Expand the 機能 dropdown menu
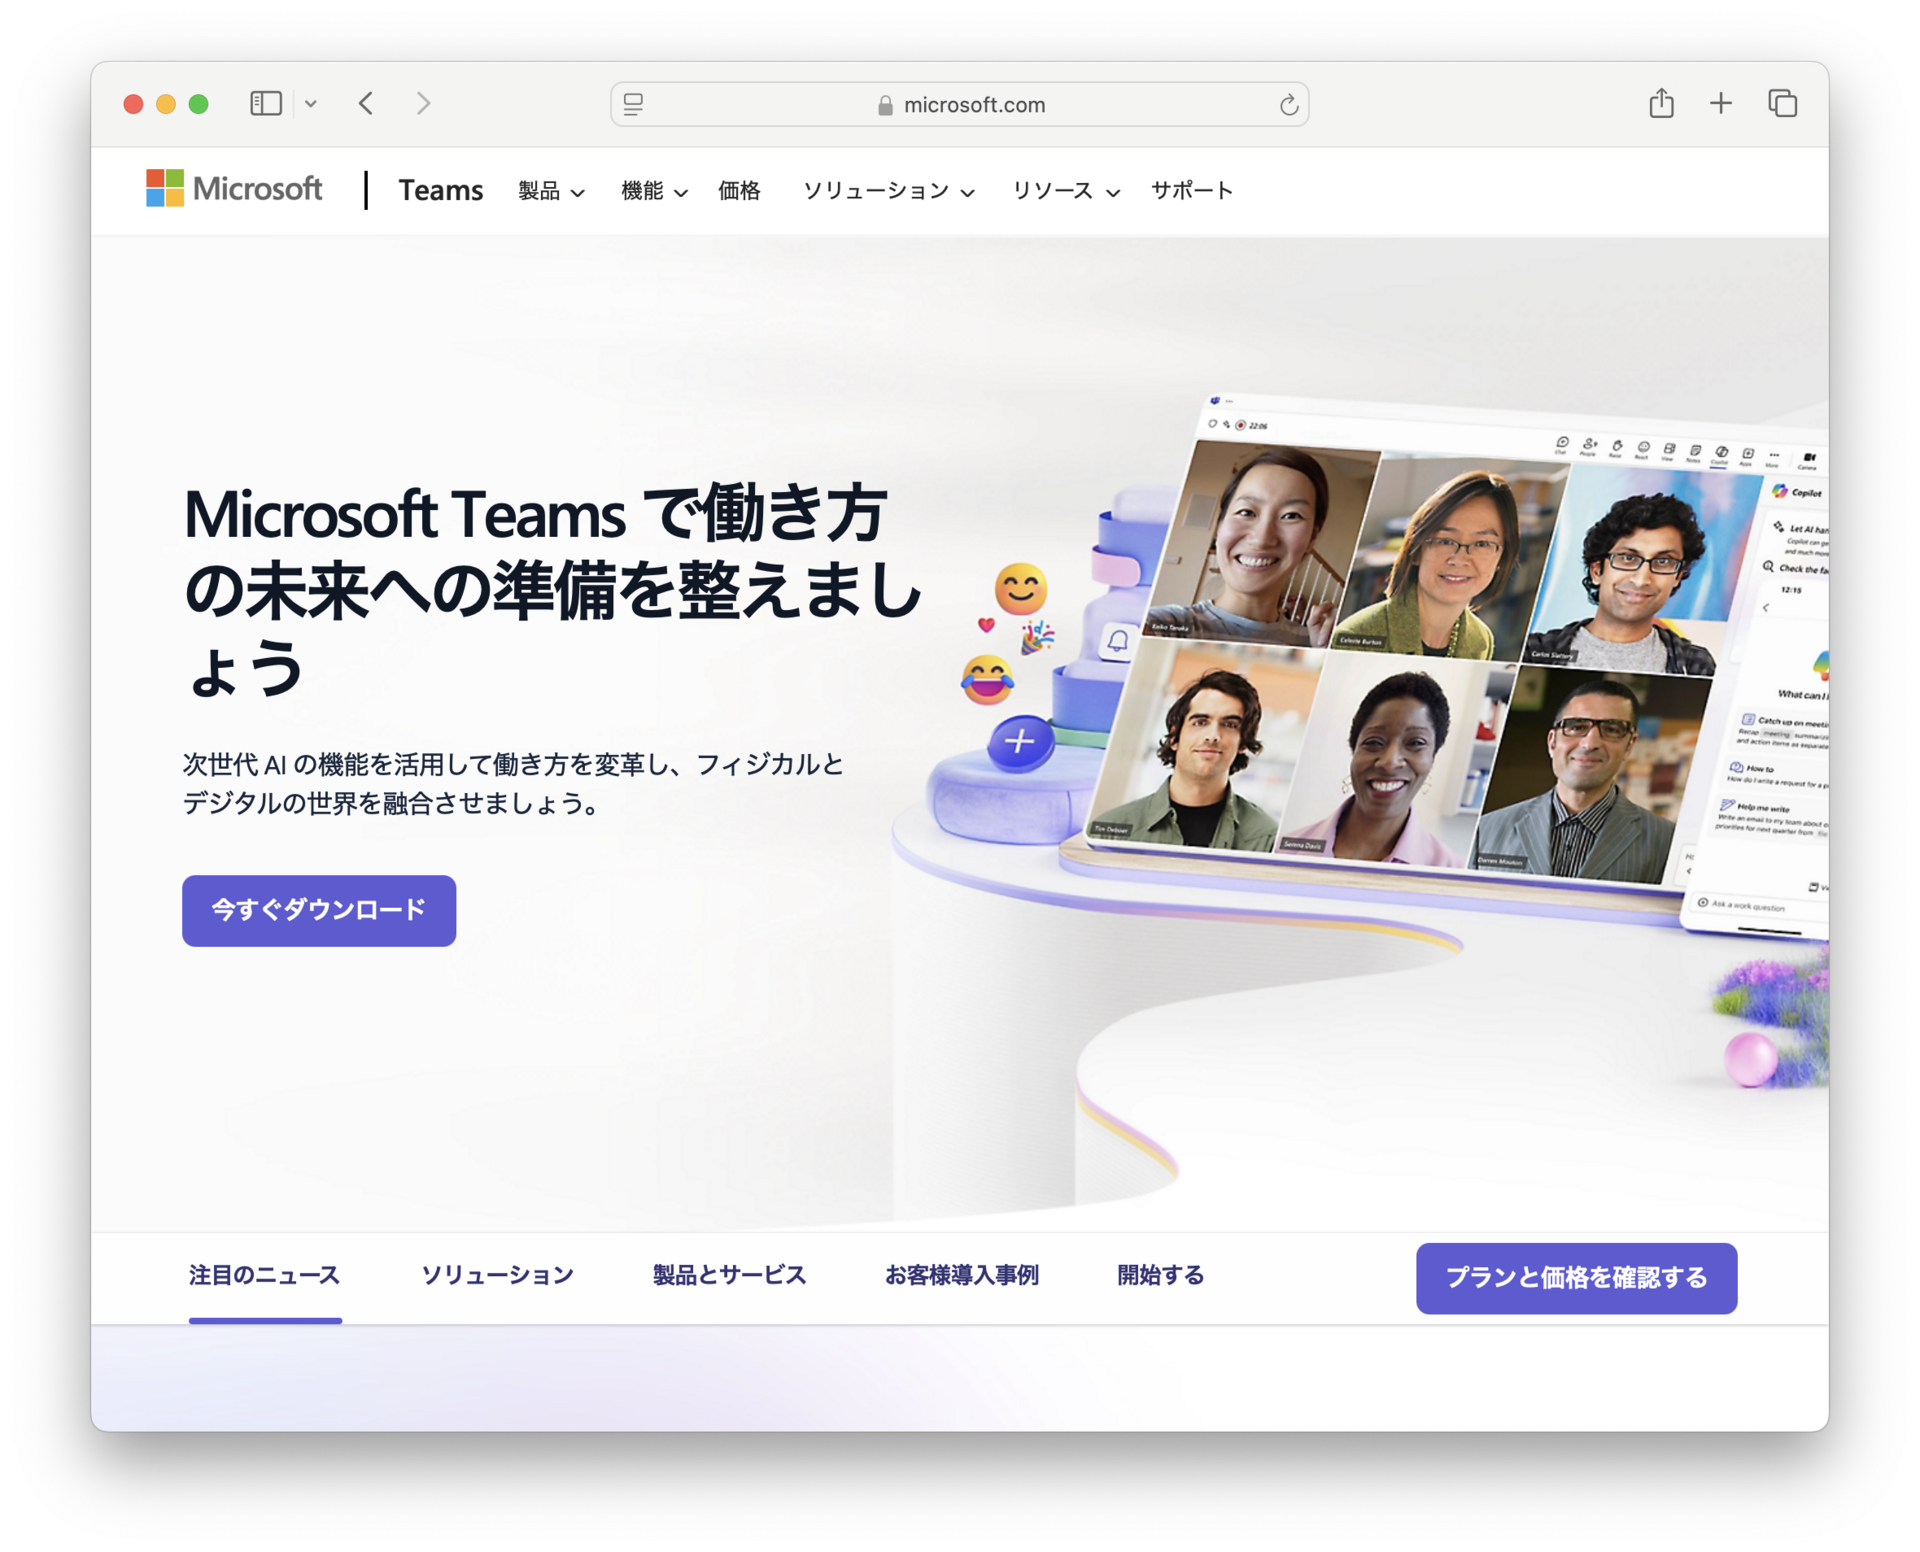This screenshot has width=1920, height=1552. point(654,190)
